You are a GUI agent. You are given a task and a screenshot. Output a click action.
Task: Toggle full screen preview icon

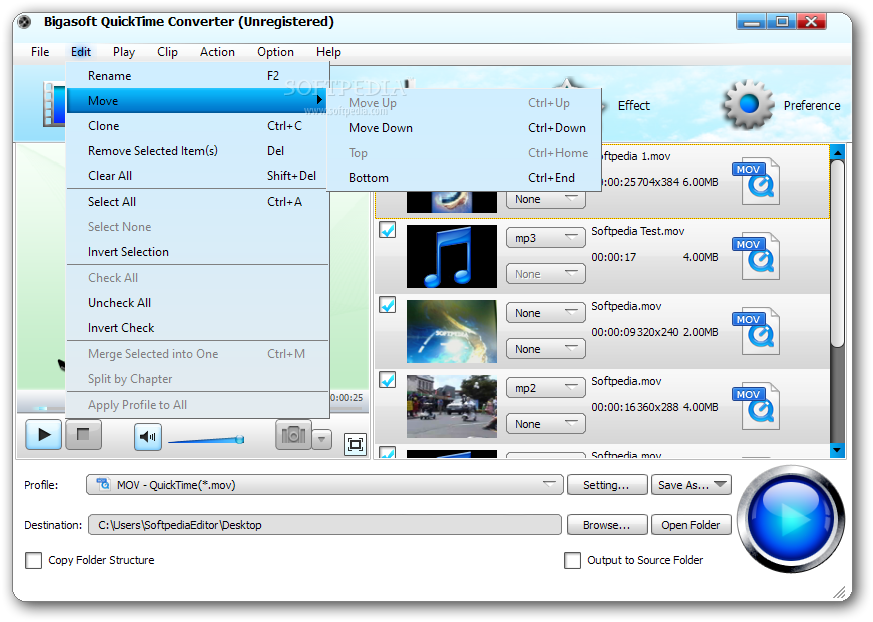coord(355,444)
